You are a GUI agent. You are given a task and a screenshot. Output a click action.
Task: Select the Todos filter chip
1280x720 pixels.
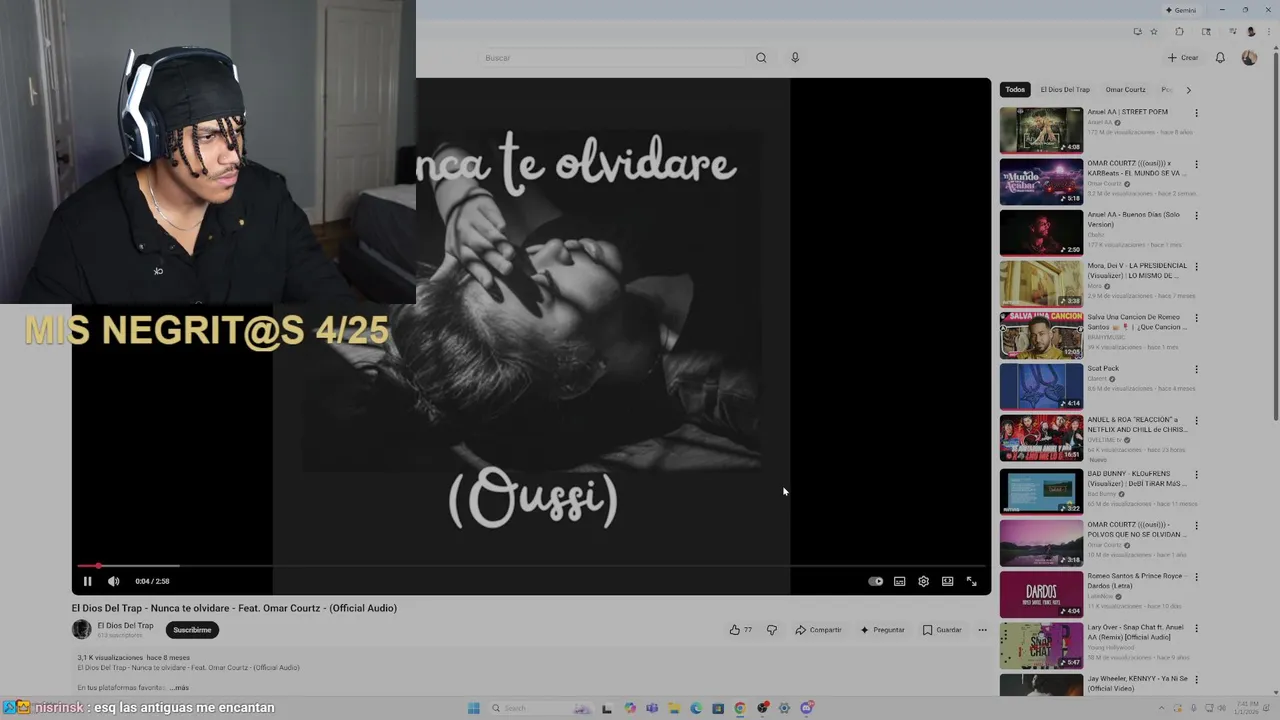[1015, 90]
